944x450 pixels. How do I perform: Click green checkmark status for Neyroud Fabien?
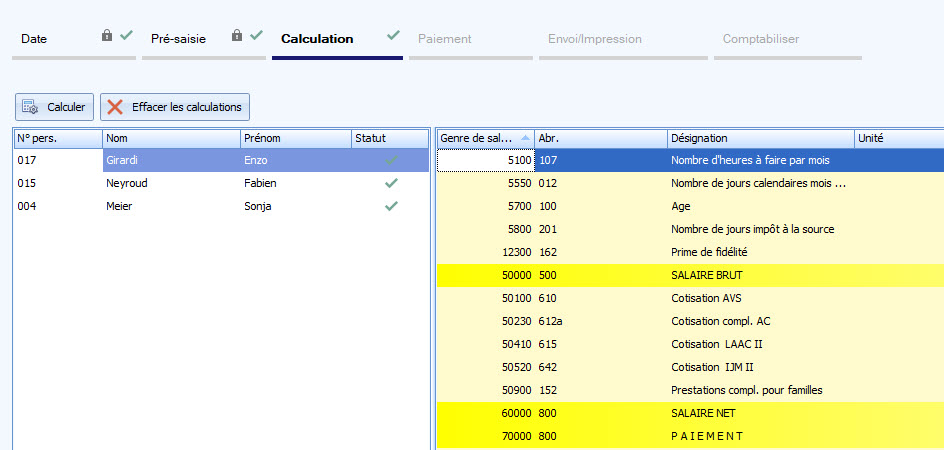(391, 183)
